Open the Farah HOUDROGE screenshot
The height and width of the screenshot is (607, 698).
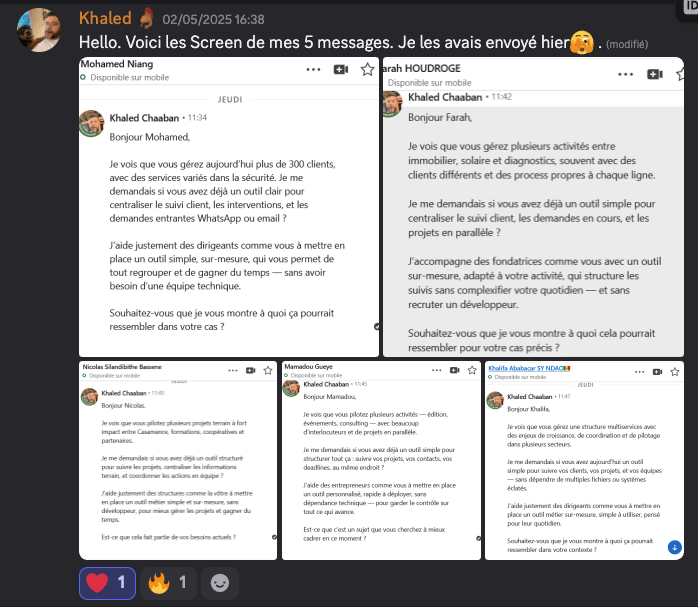coord(533,207)
